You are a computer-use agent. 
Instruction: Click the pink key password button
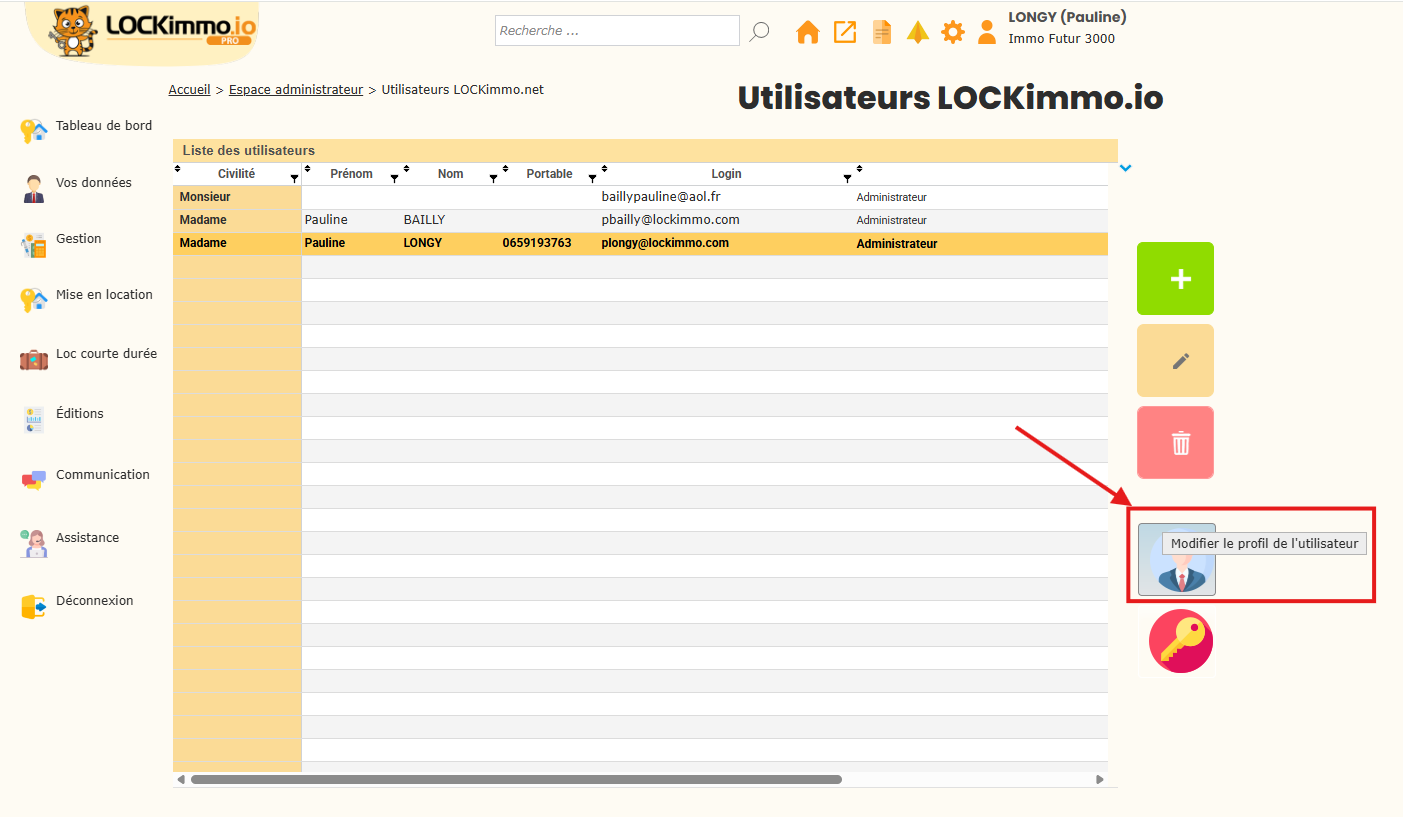[1181, 641]
